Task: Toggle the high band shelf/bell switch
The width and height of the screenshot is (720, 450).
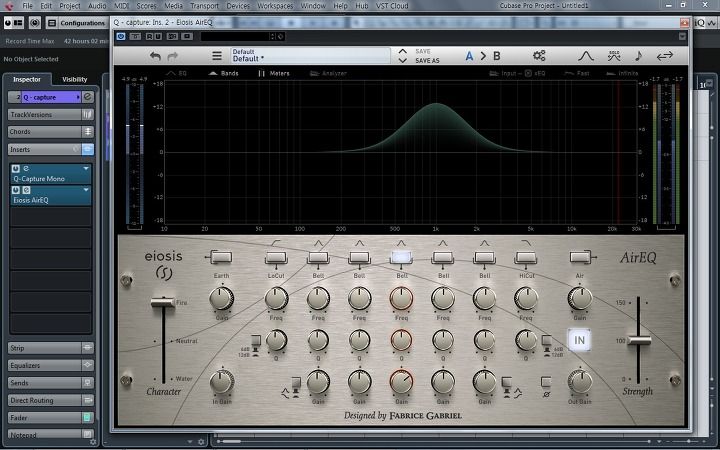Action: coord(506,383)
